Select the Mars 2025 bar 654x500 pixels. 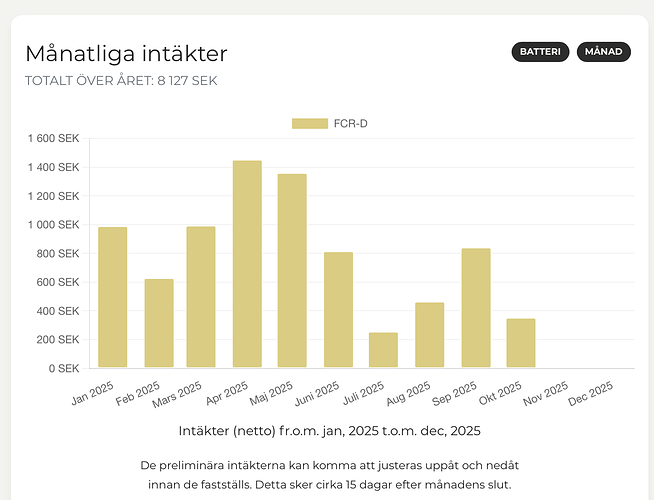pos(201,298)
